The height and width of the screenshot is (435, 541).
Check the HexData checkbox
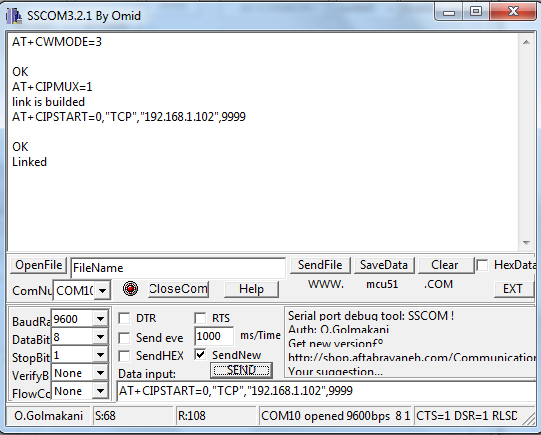point(482,265)
